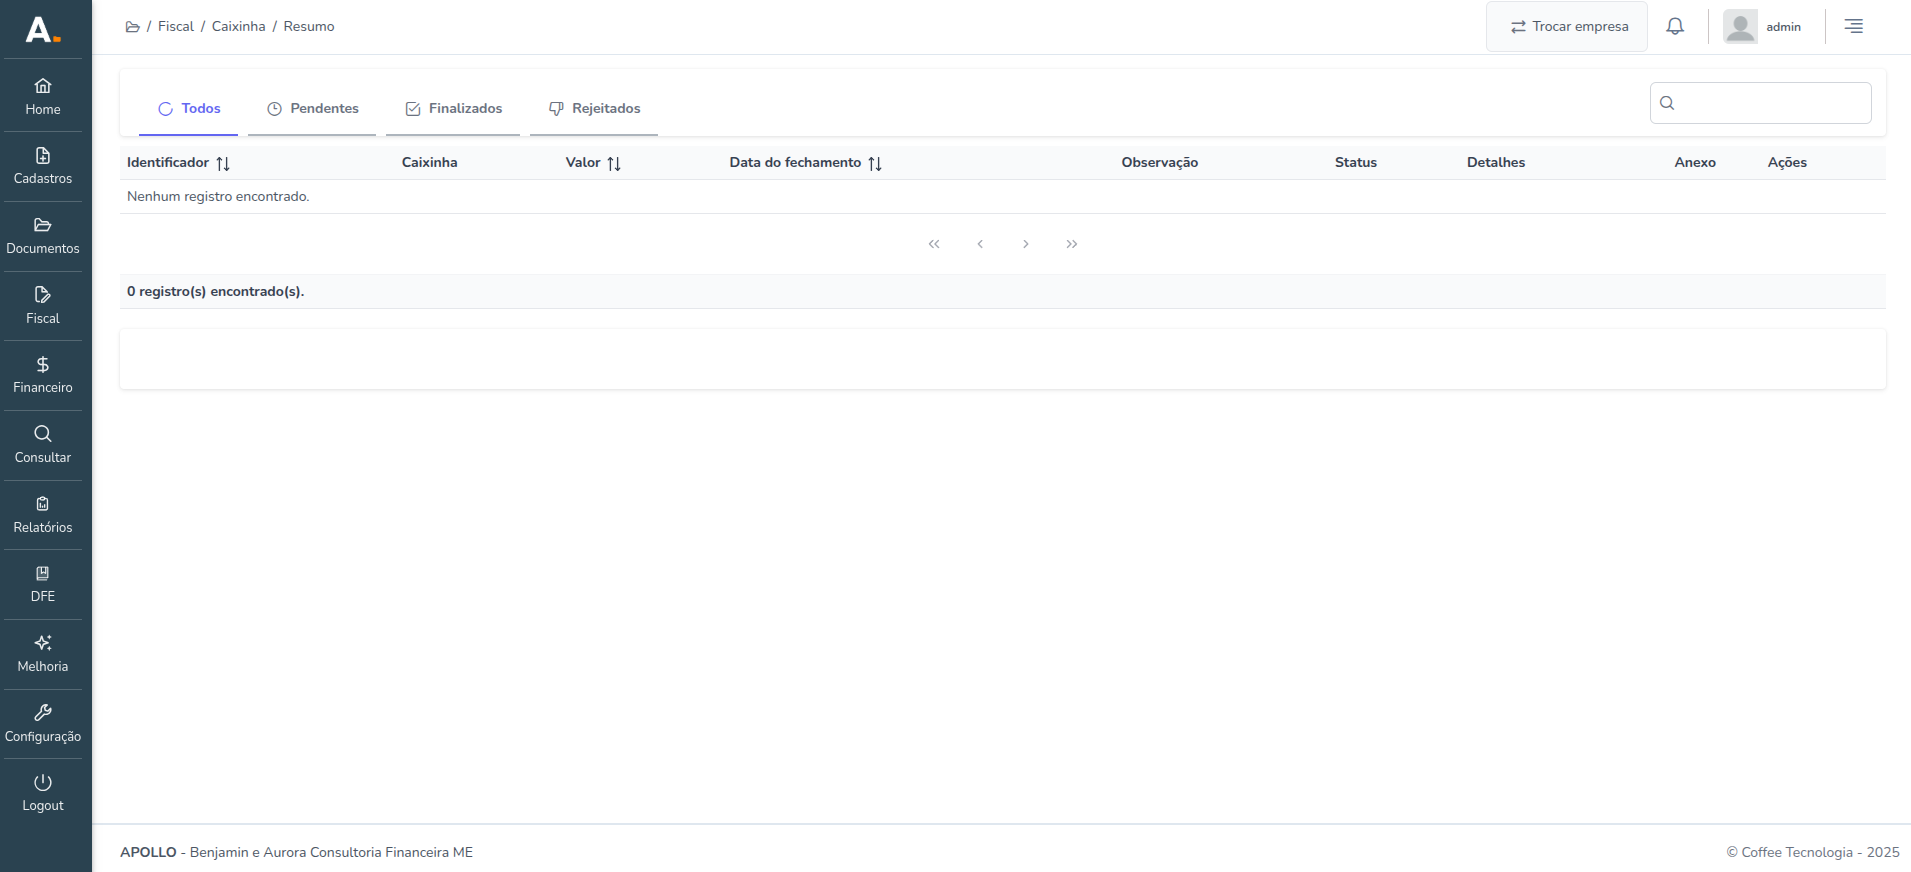Switch to the Rejeitados tab
This screenshot has height=872, width=1911.
[594, 109]
